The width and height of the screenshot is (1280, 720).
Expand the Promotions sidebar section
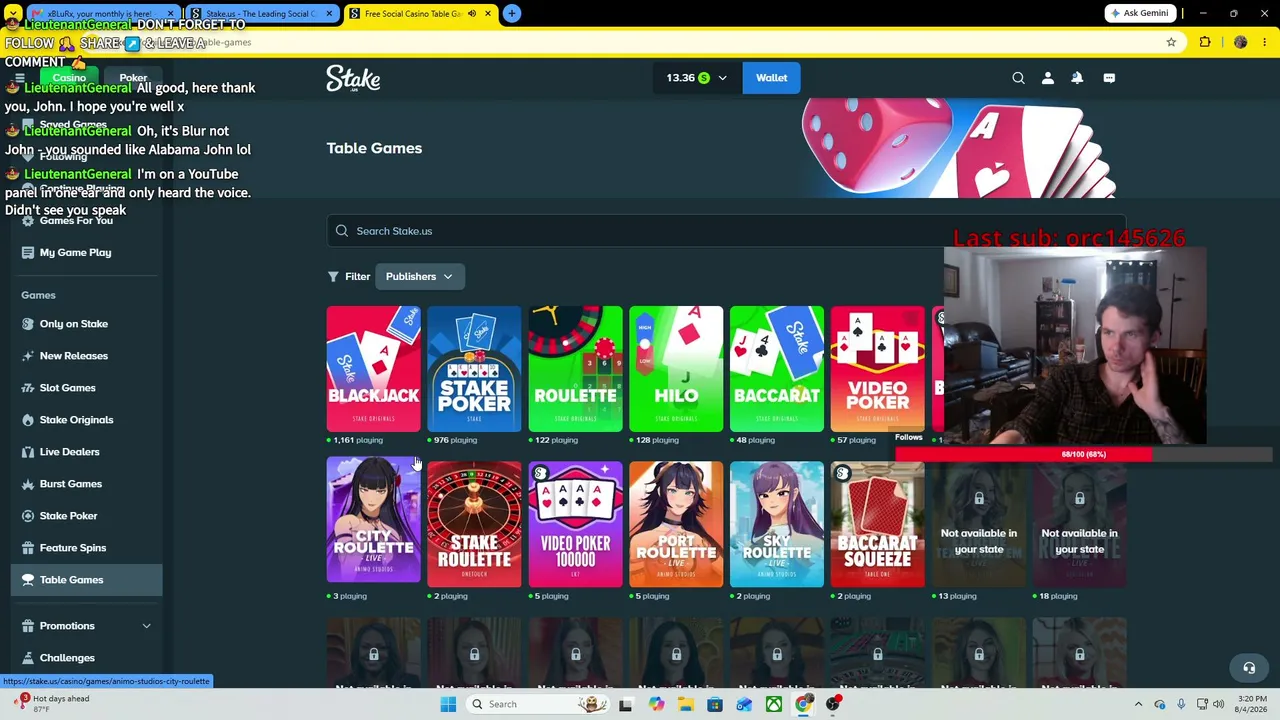(x=86, y=626)
